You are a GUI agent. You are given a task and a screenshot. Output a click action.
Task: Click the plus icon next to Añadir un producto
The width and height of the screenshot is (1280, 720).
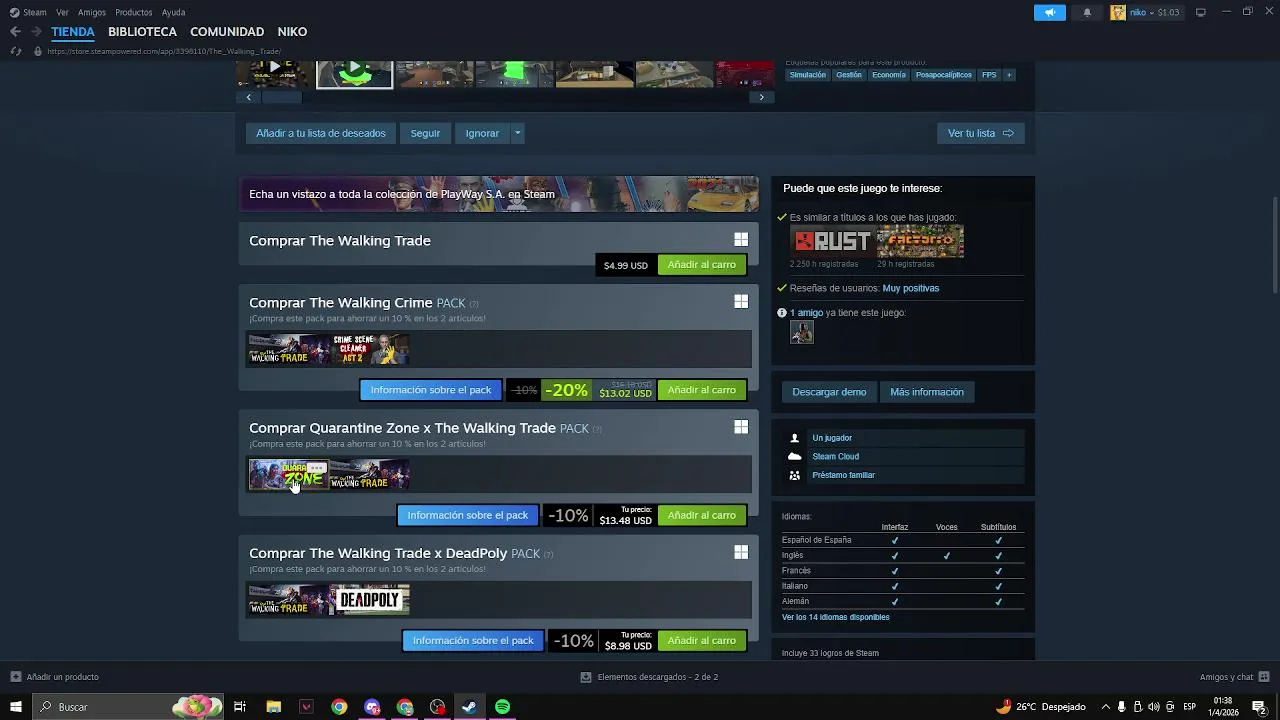[15, 677]
